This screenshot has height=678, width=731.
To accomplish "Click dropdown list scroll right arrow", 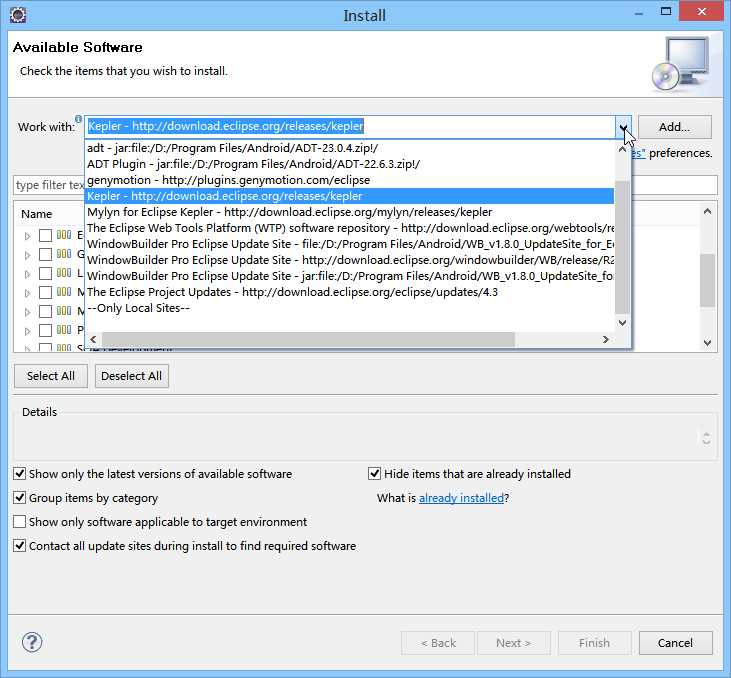I will pyautogui.click(x=606, y=339).
